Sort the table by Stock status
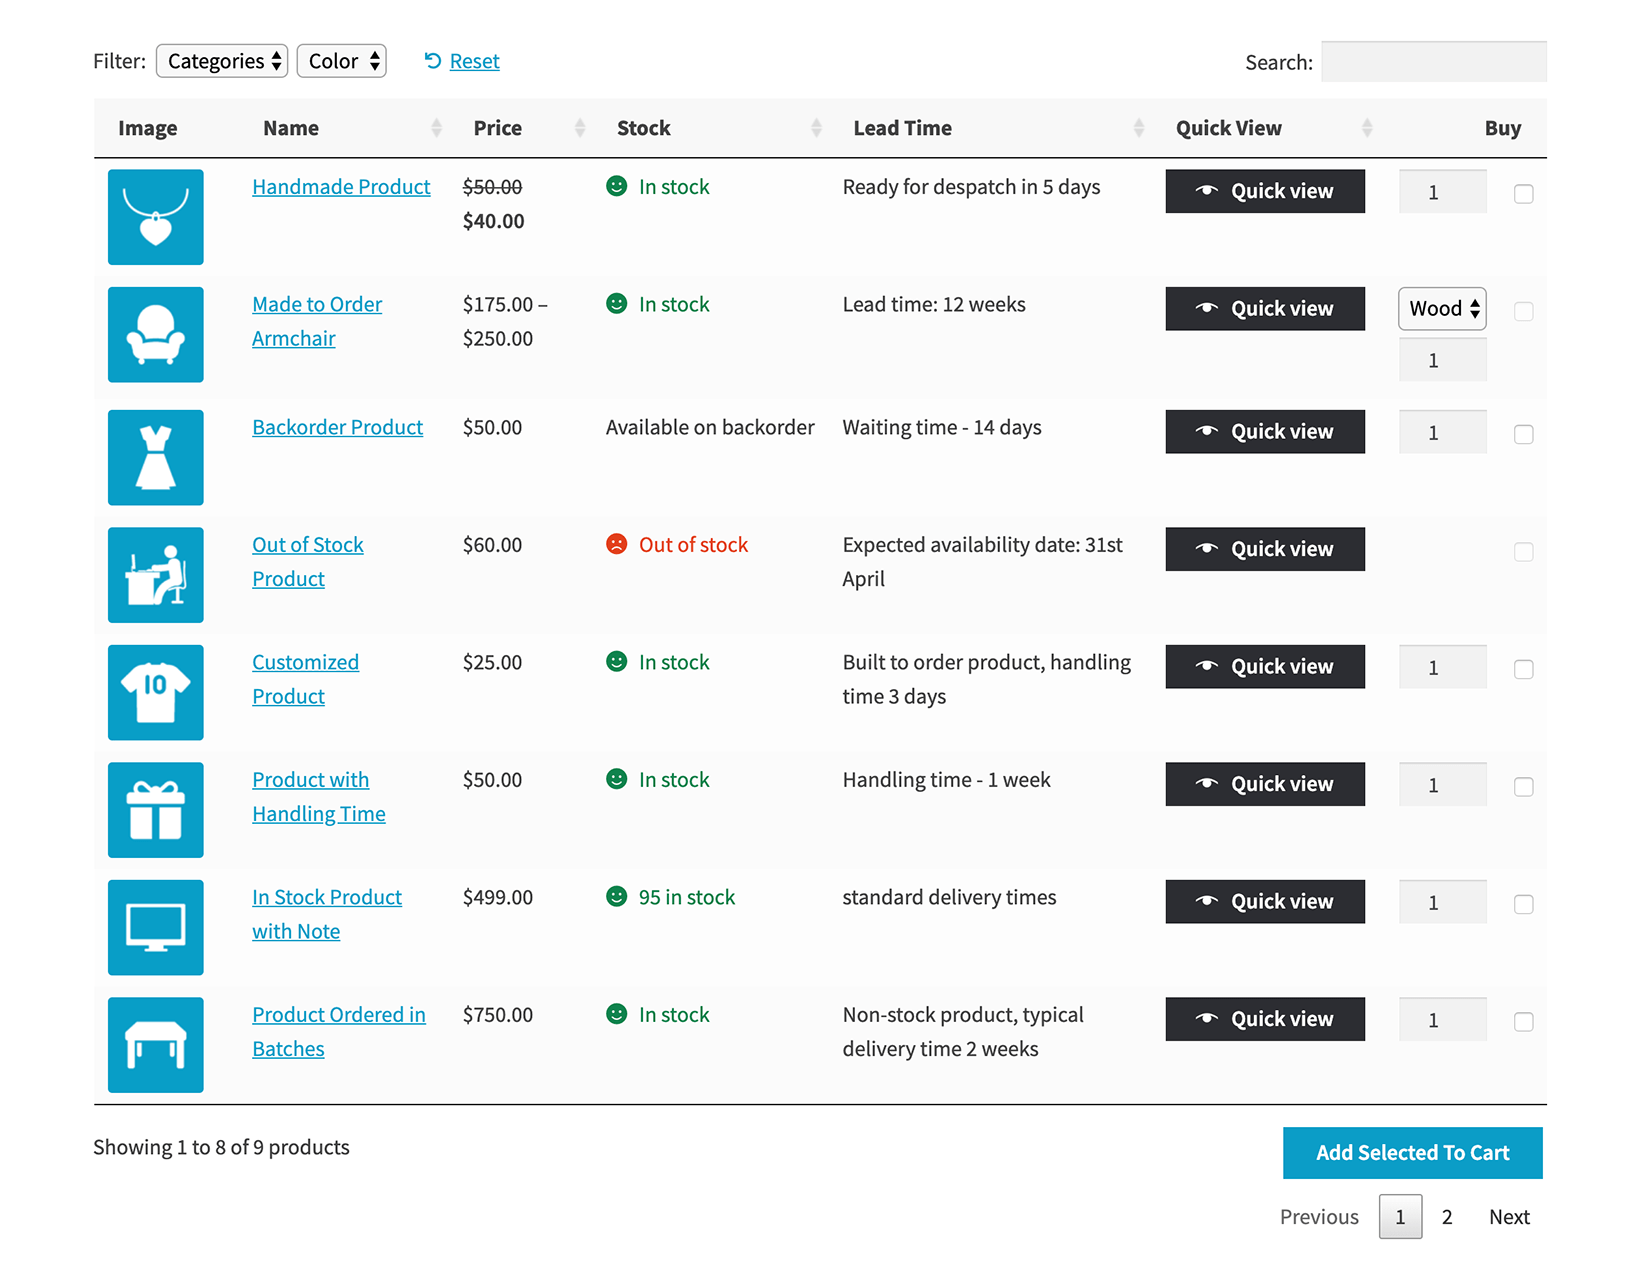The image size is (1640, 1276). [643, 127]
